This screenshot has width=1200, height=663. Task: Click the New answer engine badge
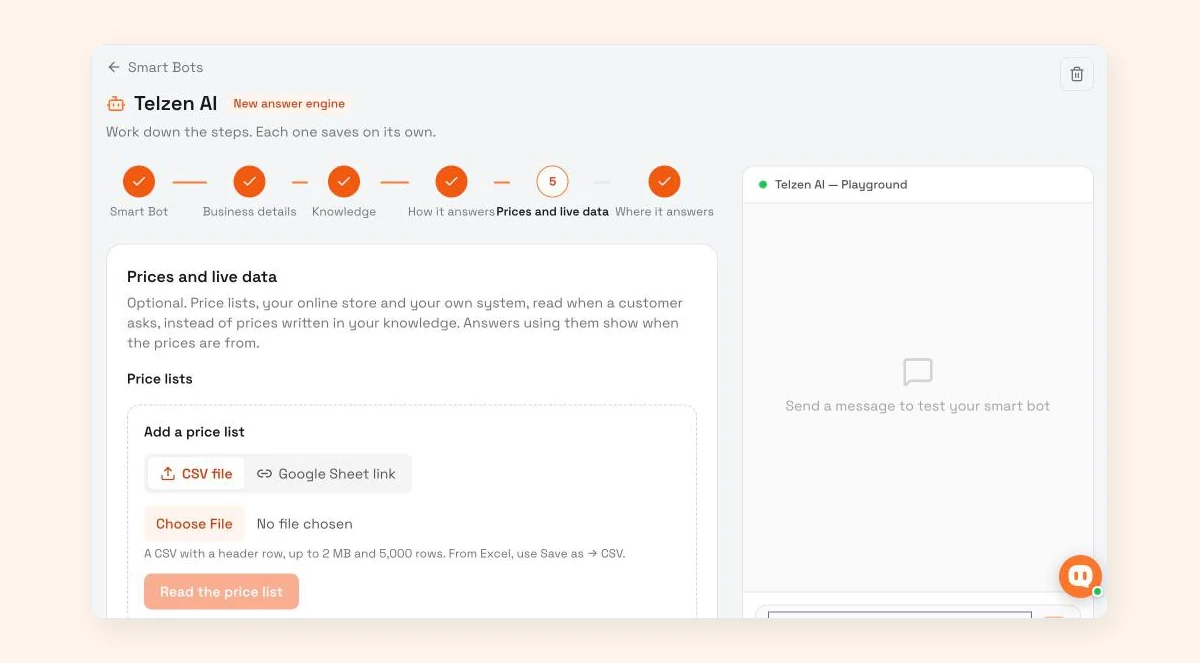289,103
